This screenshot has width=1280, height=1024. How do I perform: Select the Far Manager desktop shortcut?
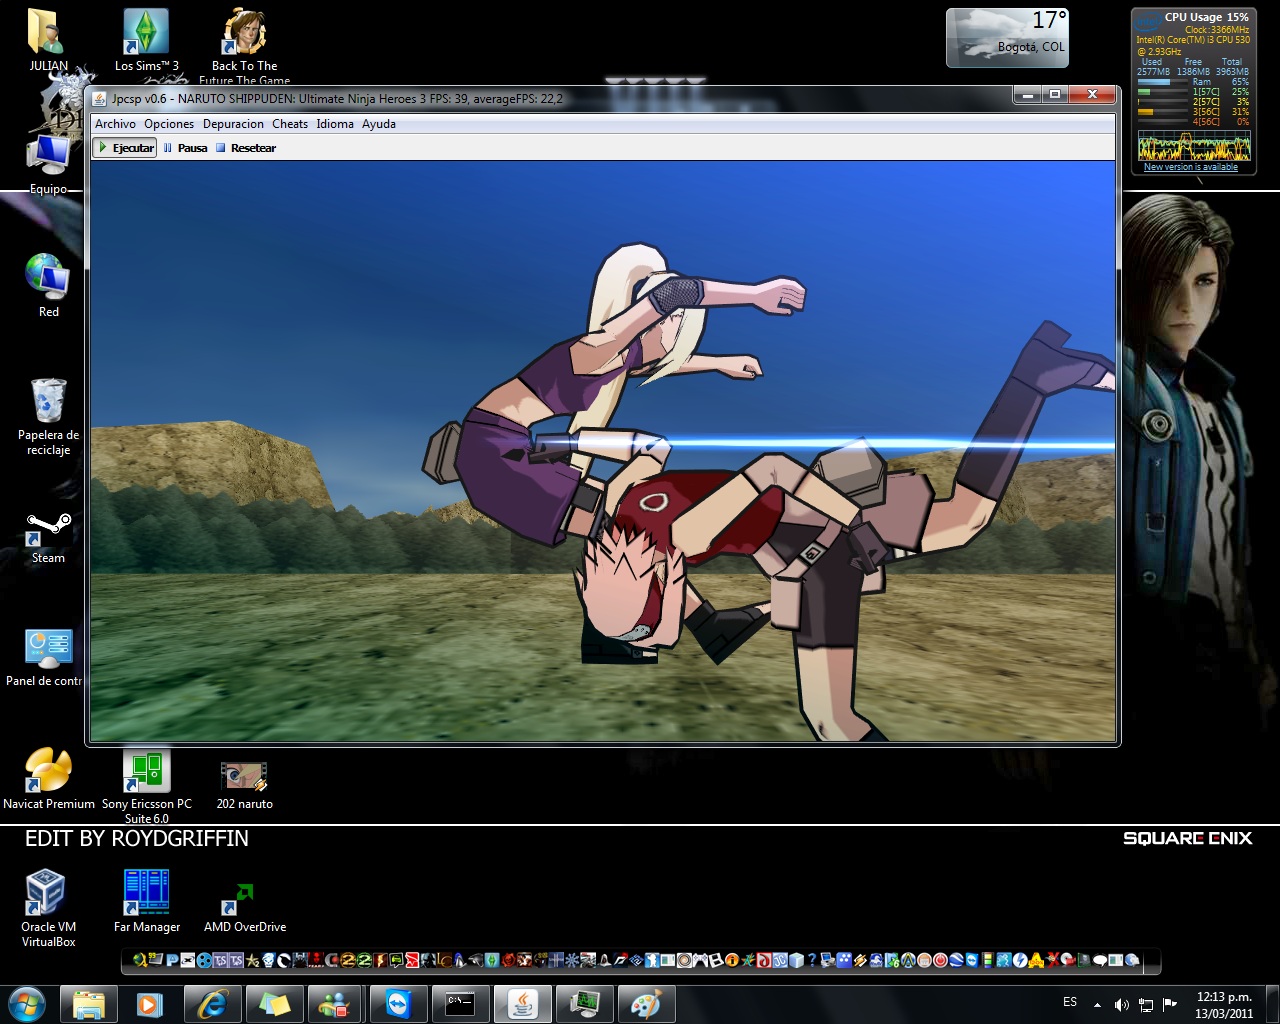pos(146,901)
